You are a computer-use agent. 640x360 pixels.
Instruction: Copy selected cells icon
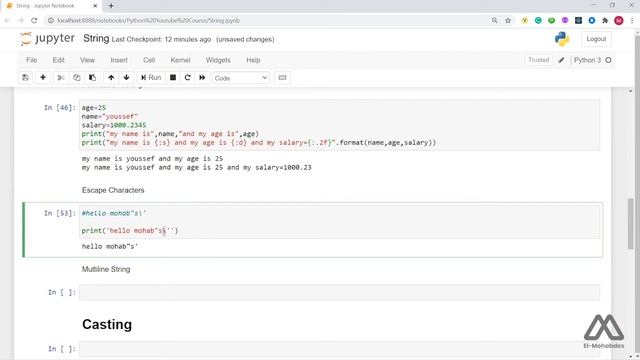[76, 78]
